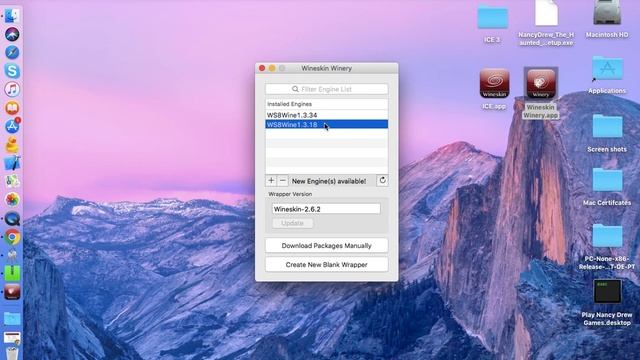Click the disabled Update button
The height and width of the screenshot is (360, 640).
(293, 223)
